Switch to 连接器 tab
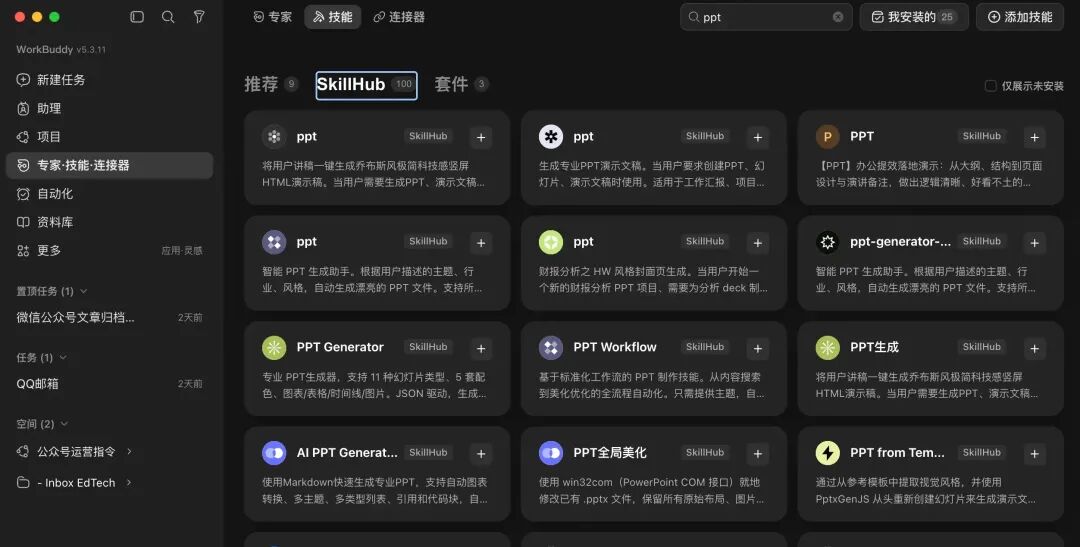1080x547 pixels. tap(399, 17)
